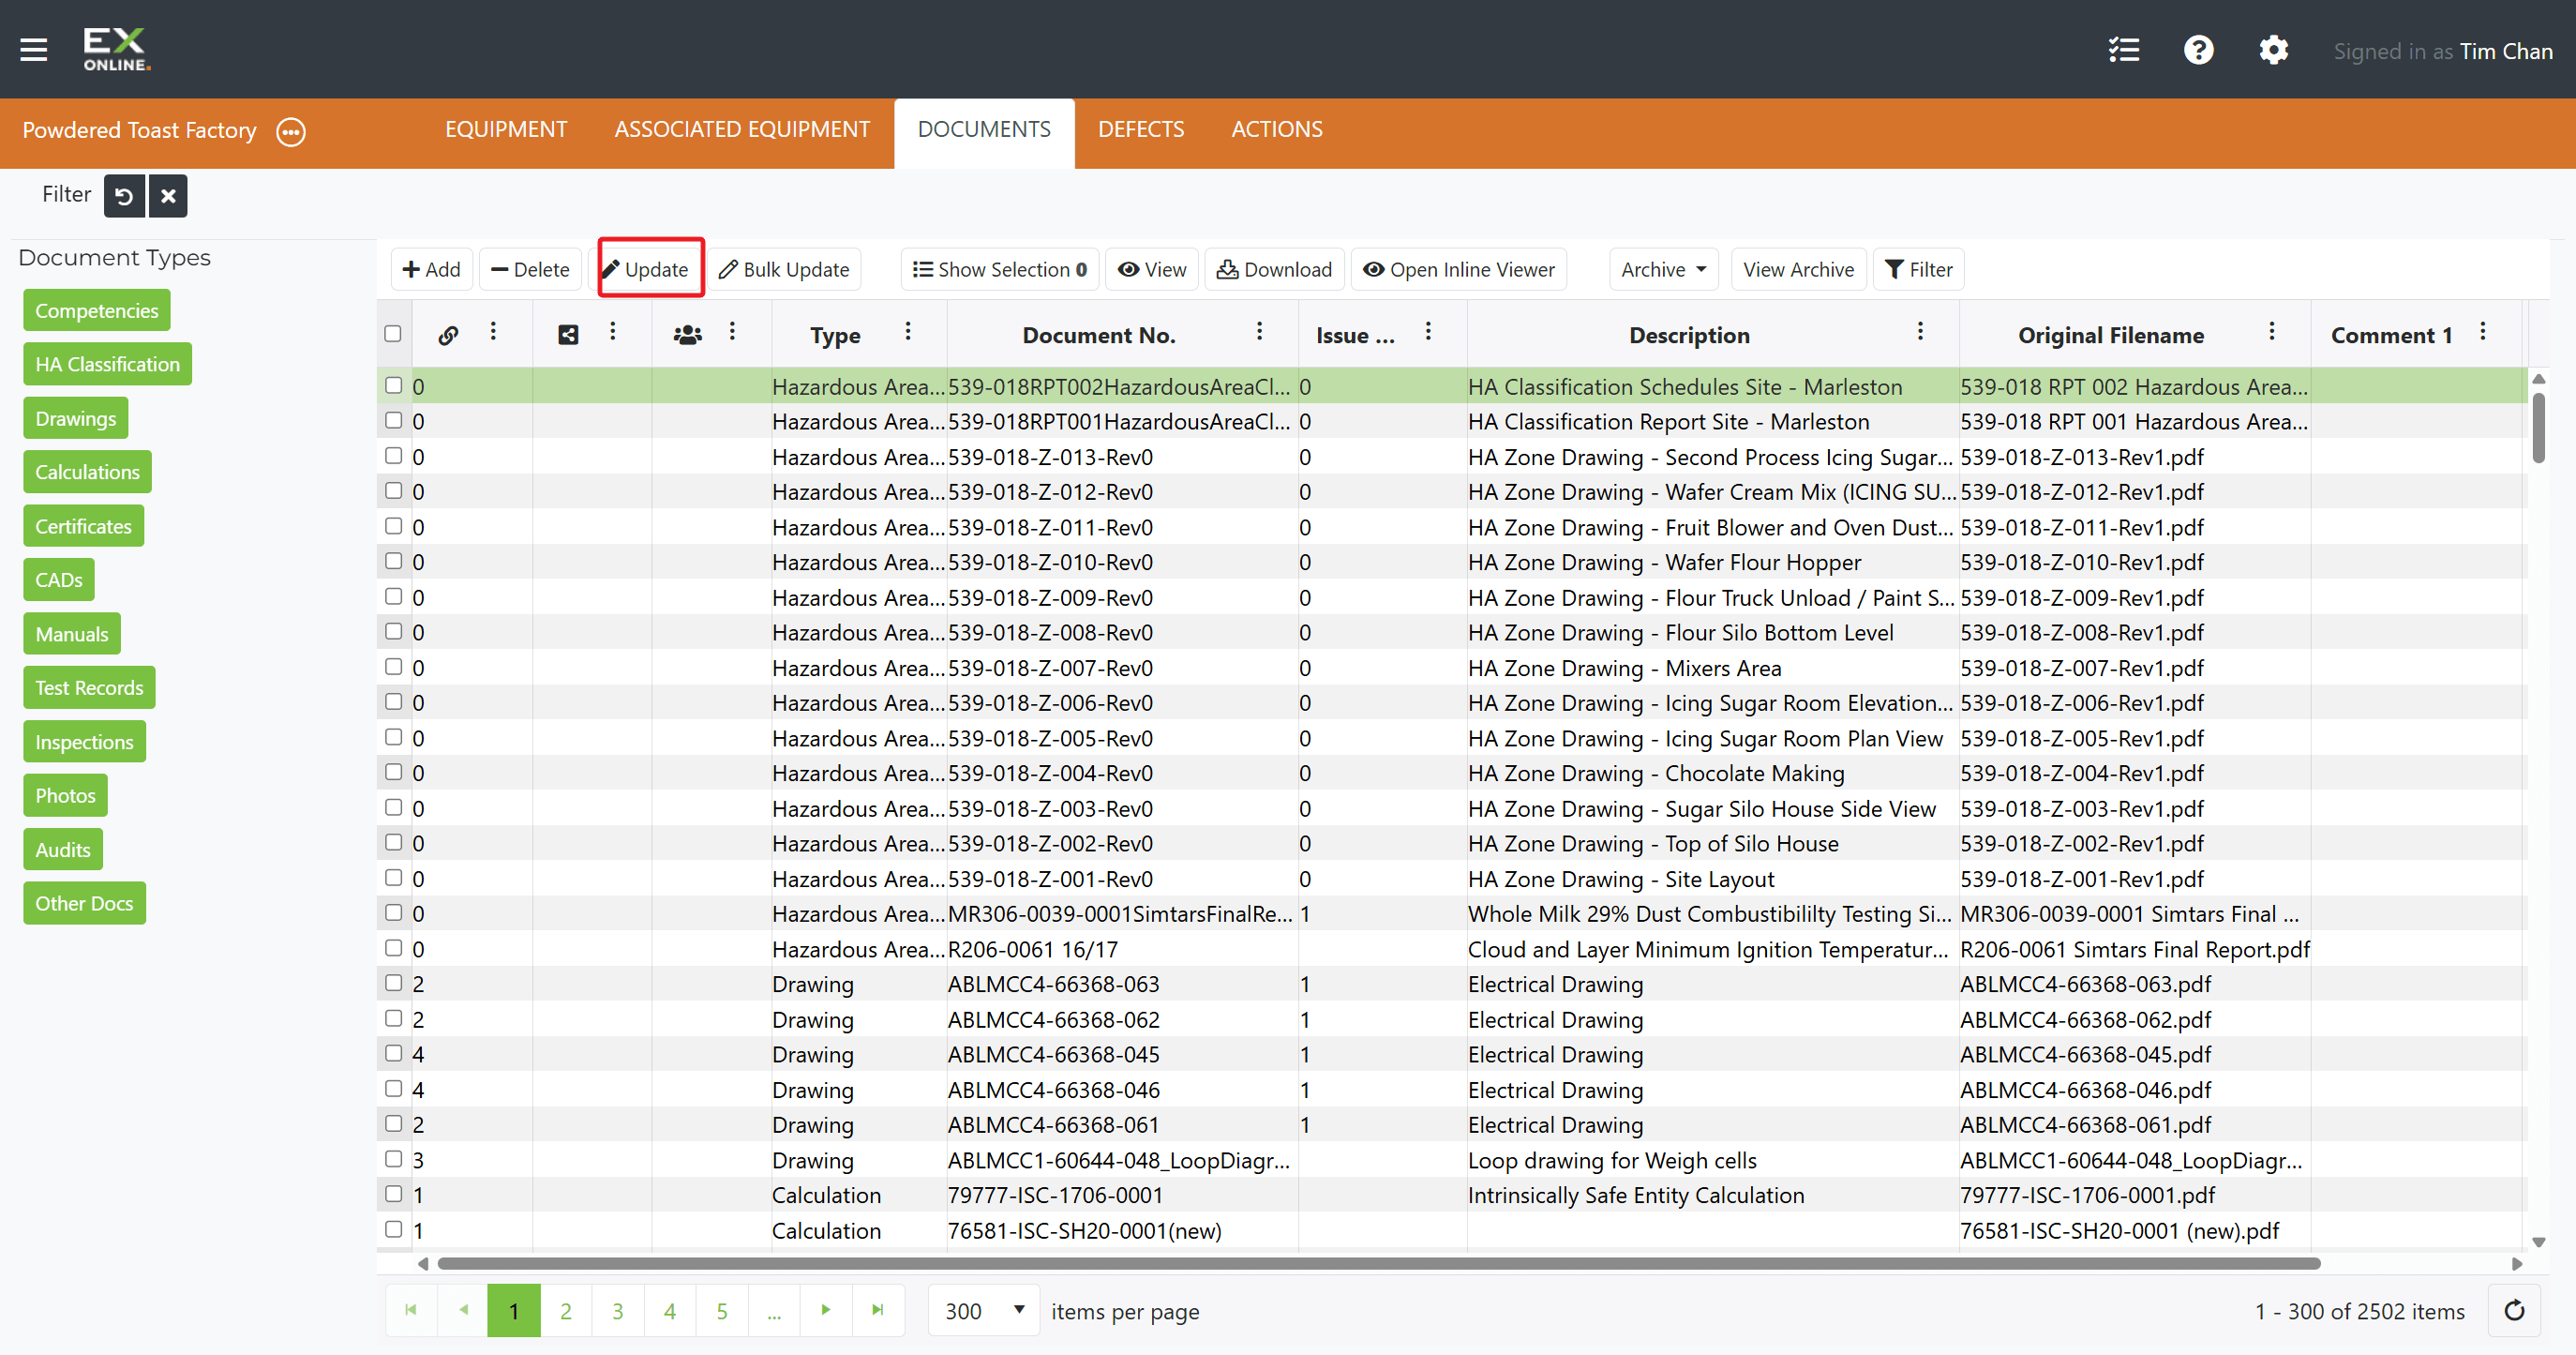Image resolution: width=2576 pixels, height=1355 pixels.
Task: Check row 539-018-Z-001-Rev0
Action: pyautogui.click(x=394, y=877)
